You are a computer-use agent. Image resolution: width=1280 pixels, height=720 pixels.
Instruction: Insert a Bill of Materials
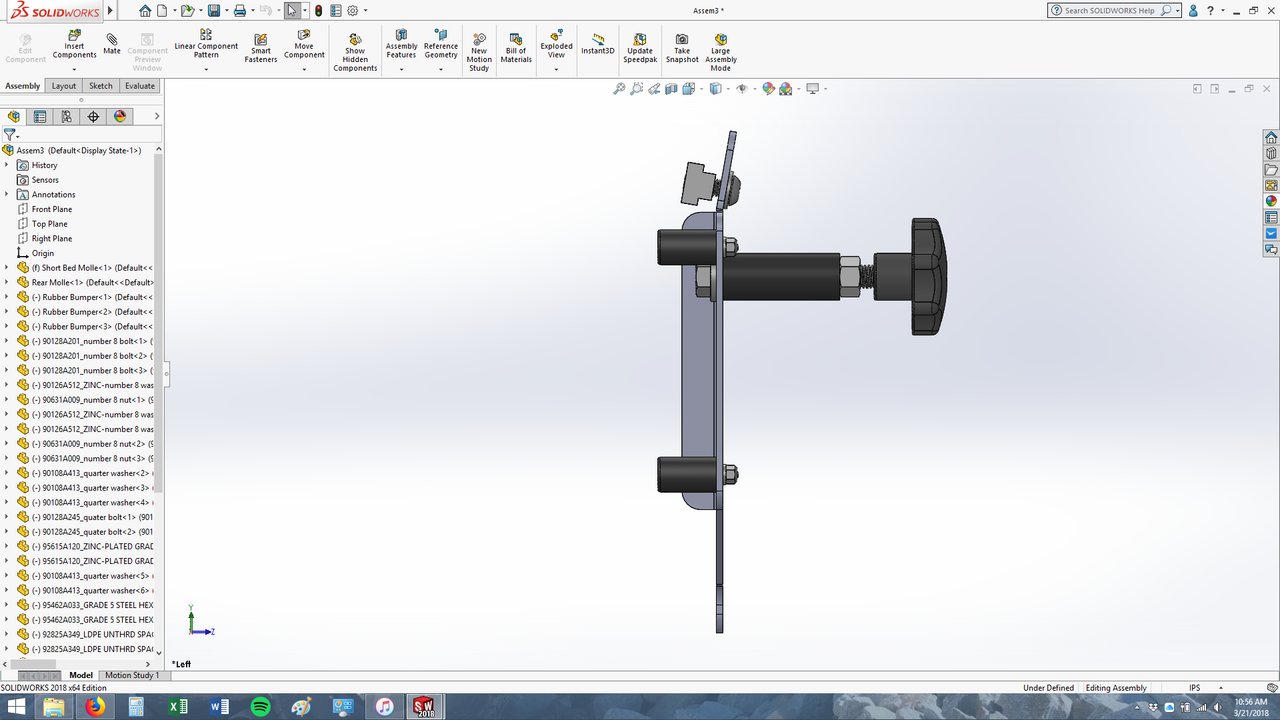pos(516,48)
